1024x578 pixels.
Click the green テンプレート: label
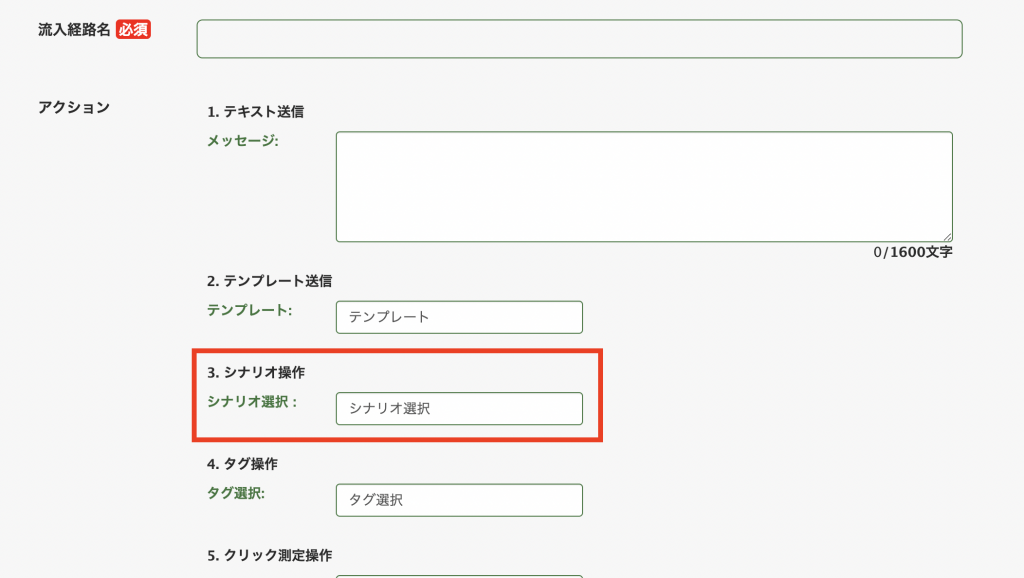point(249,310)
